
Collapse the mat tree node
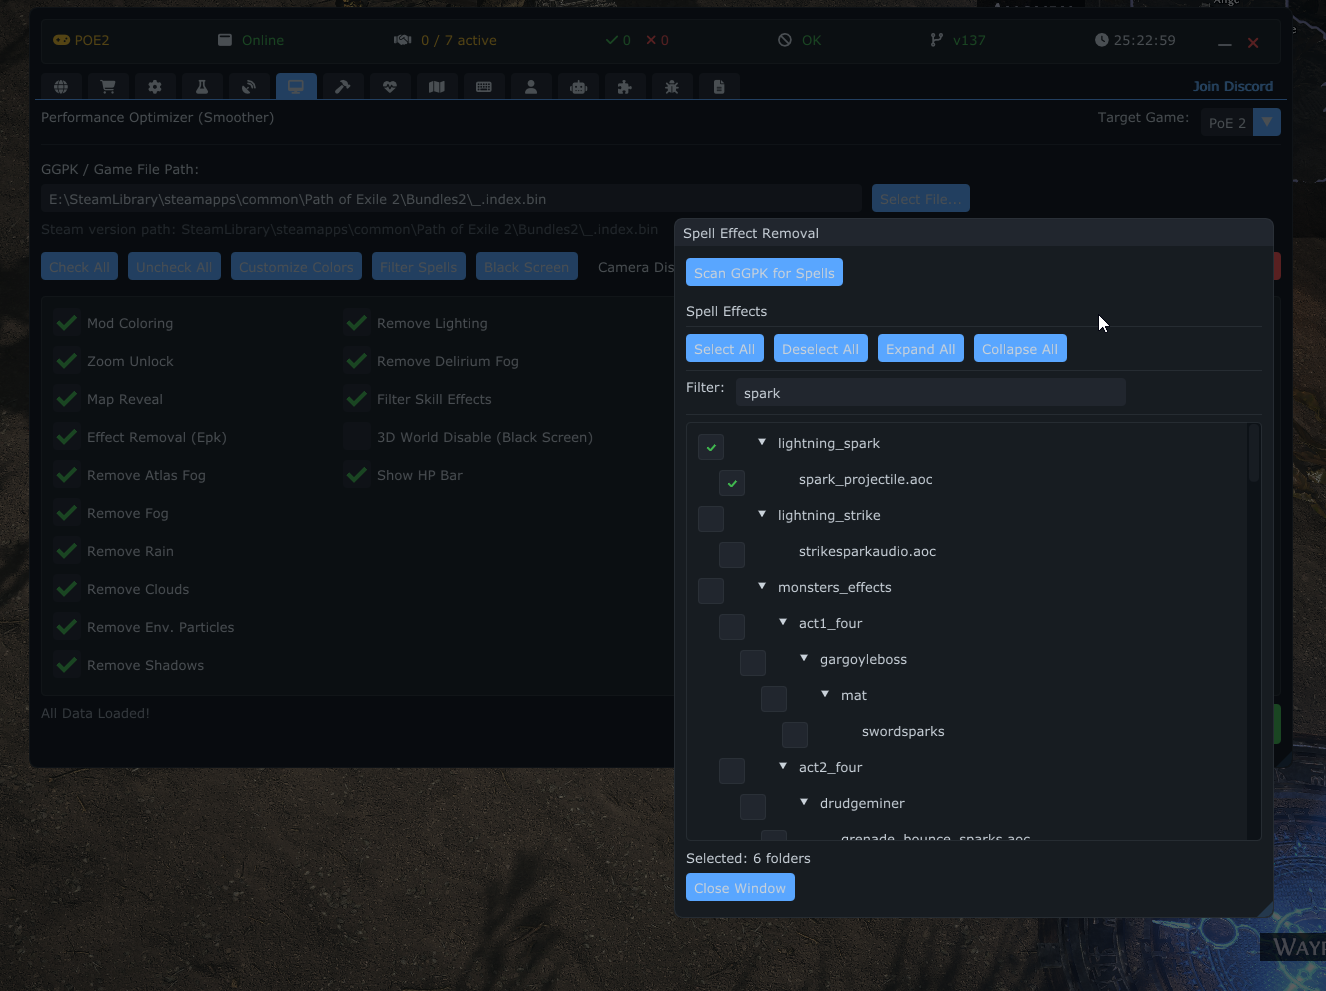825,694
